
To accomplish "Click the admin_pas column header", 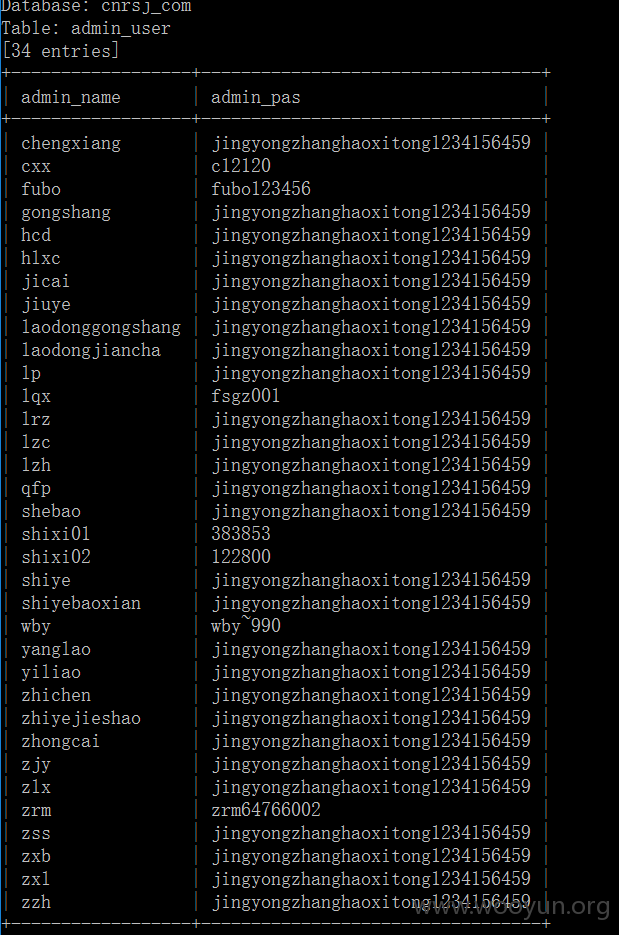I will pos(255,98).
